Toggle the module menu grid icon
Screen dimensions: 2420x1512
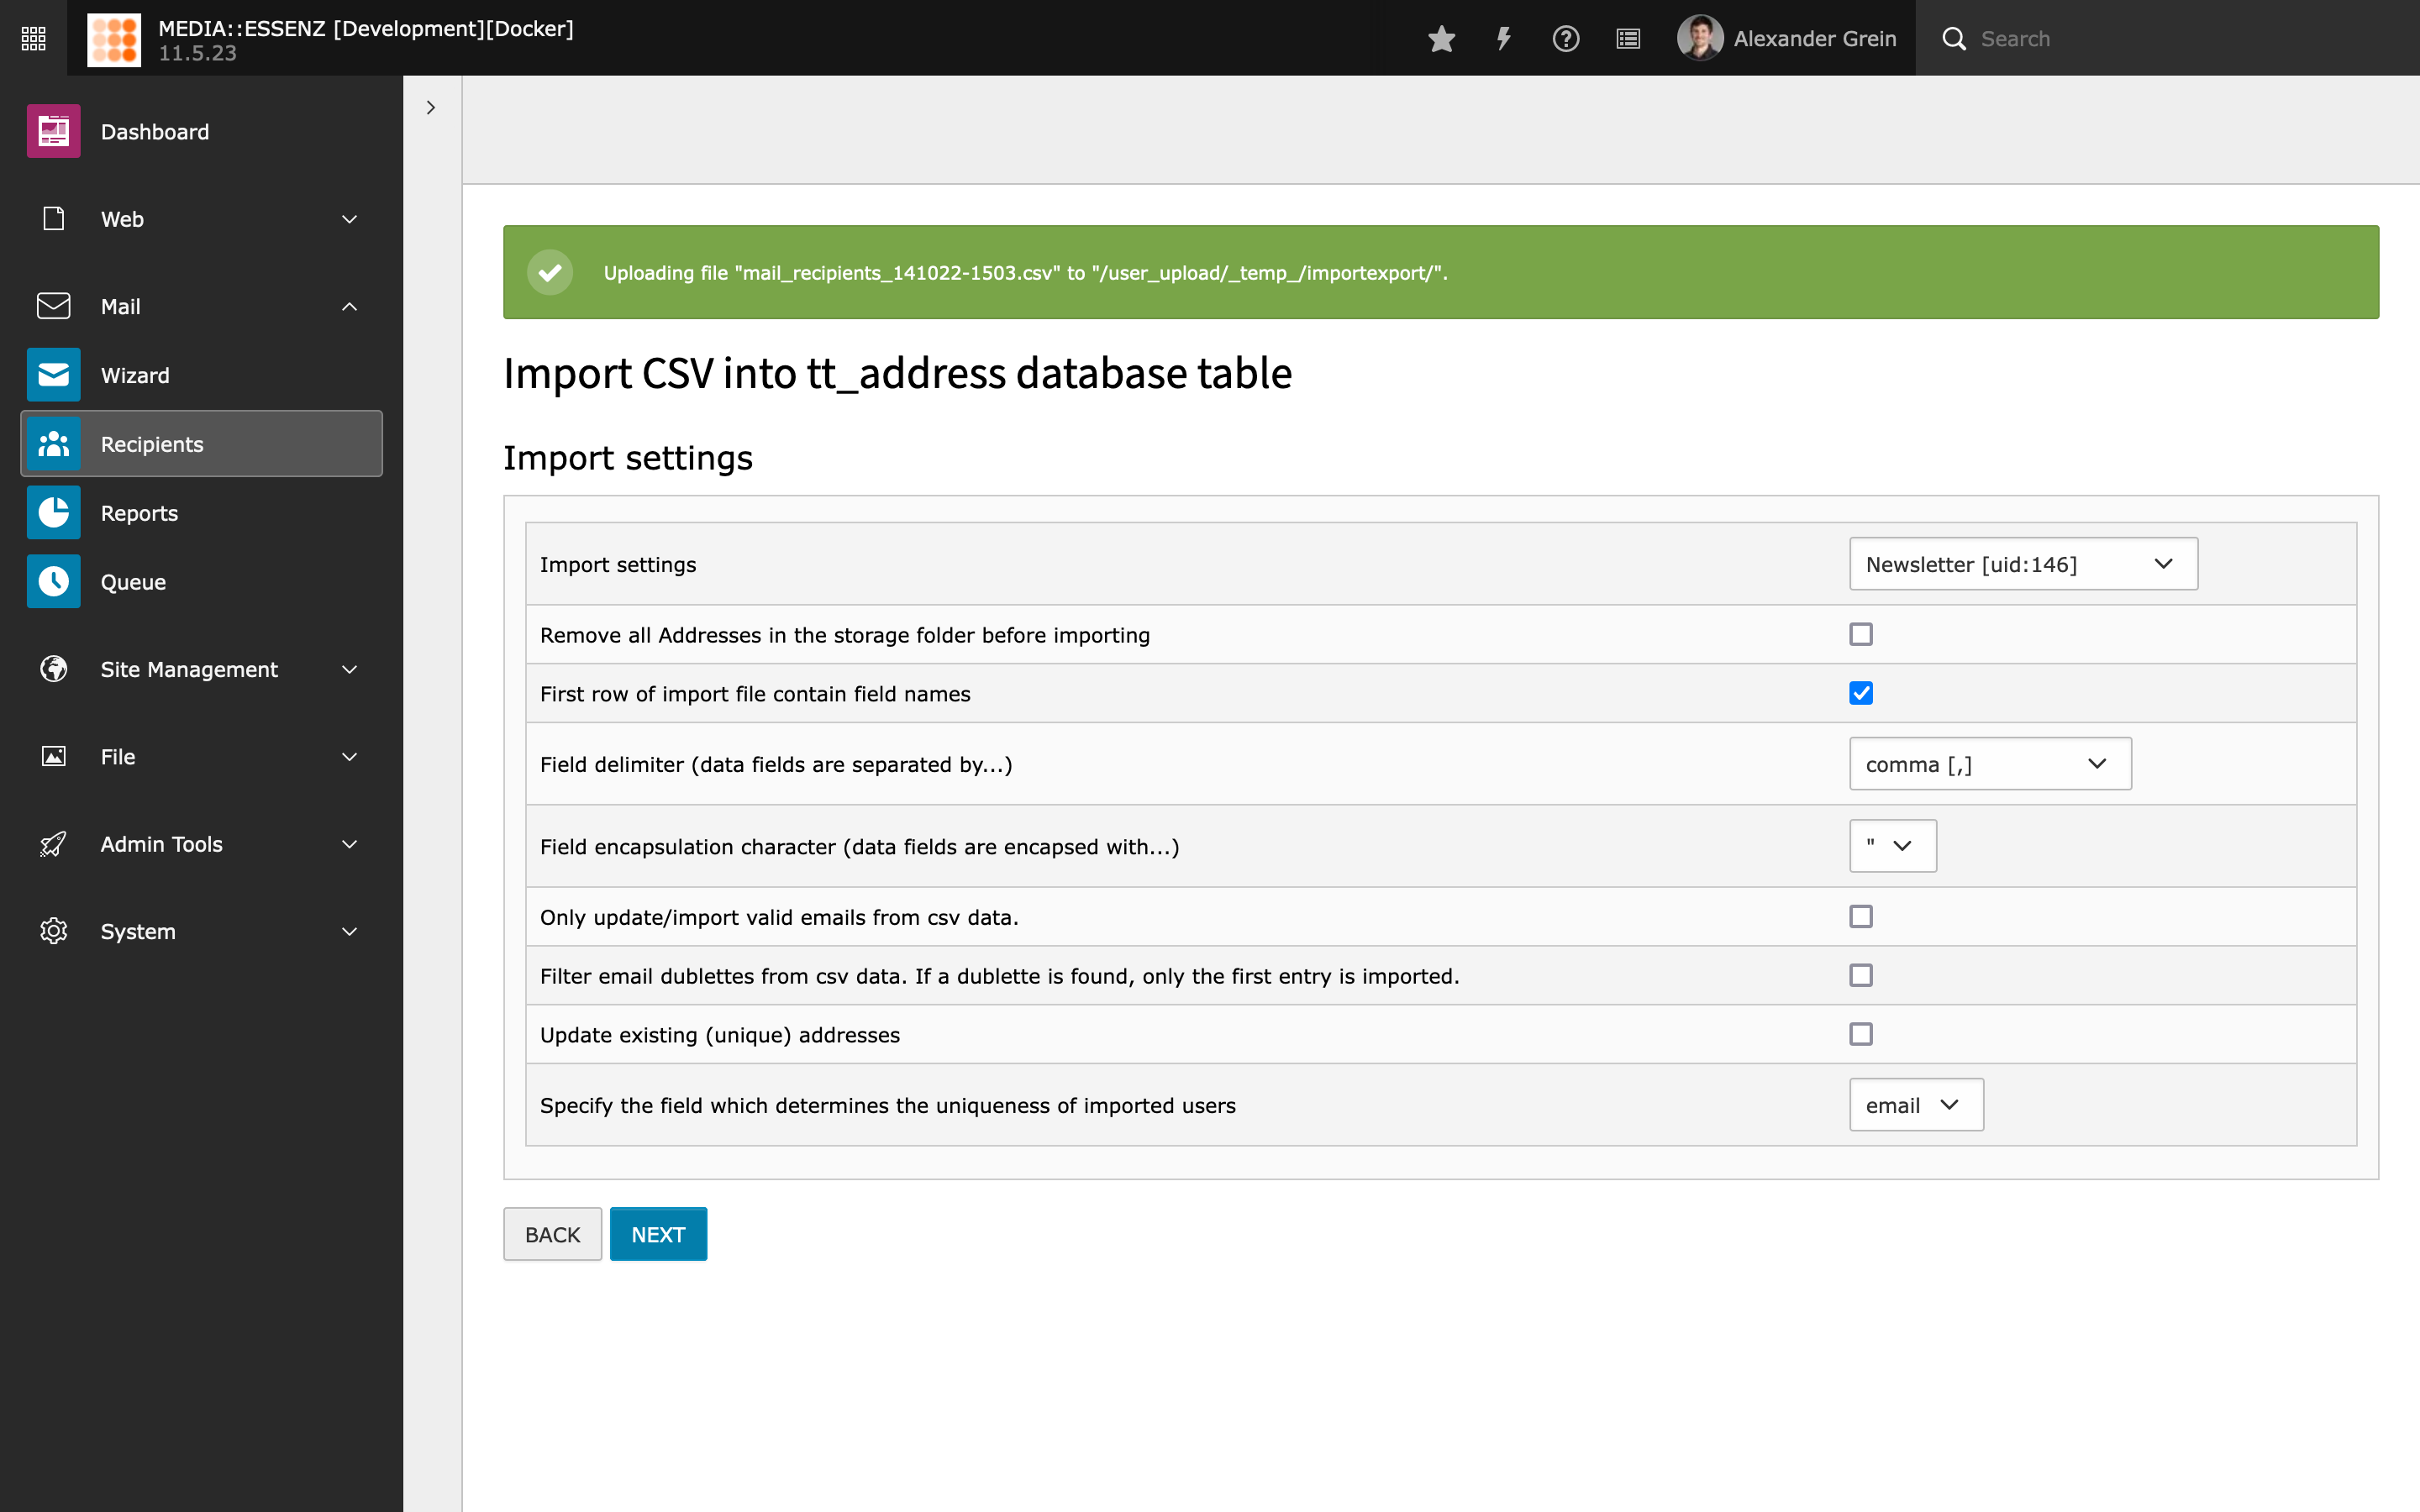33,38
